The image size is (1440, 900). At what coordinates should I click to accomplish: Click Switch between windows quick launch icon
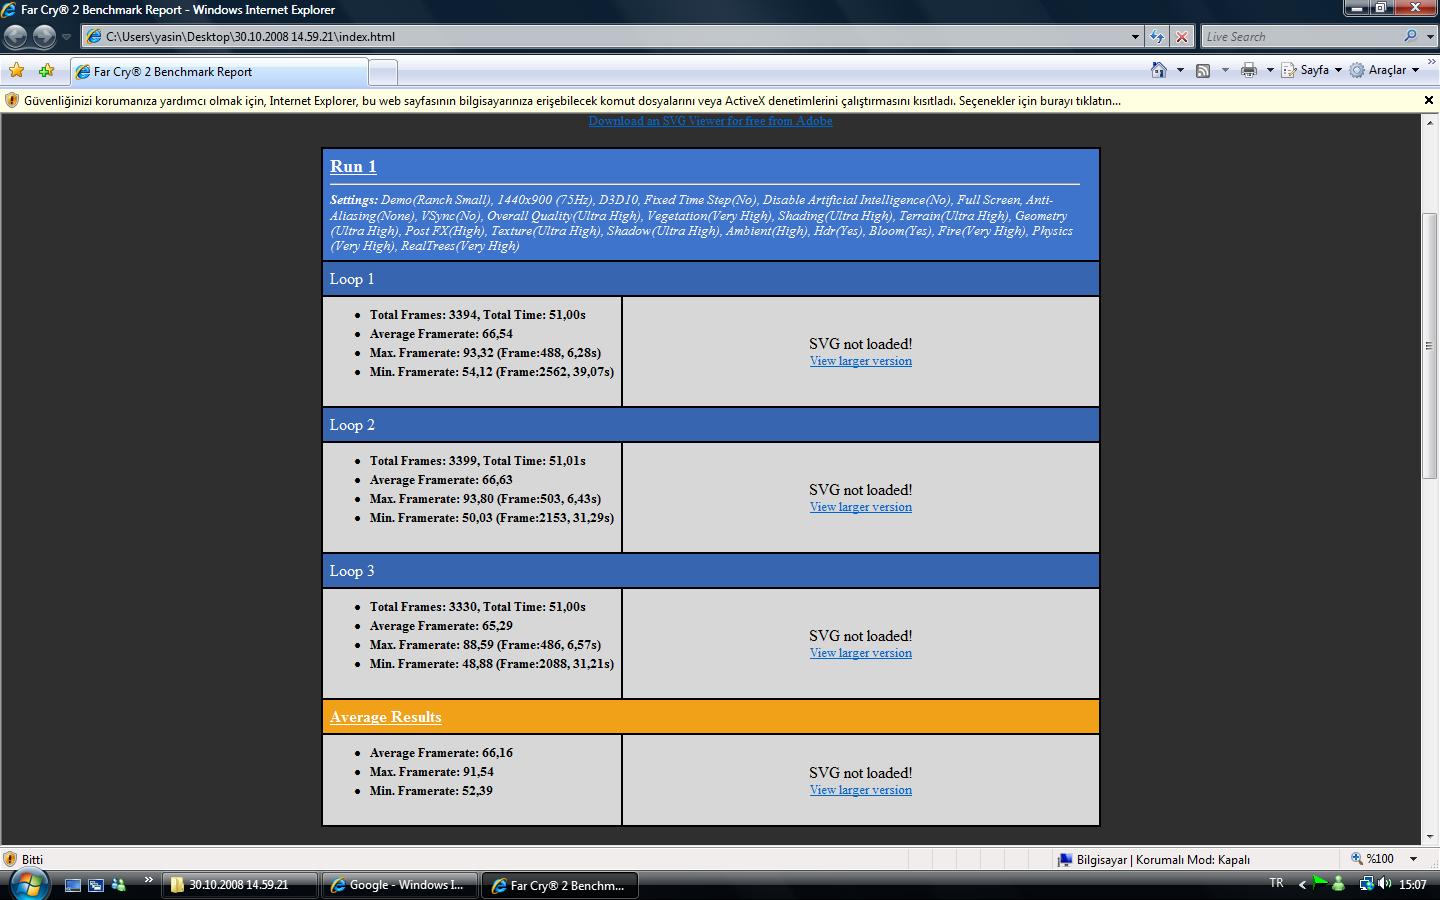96,885
